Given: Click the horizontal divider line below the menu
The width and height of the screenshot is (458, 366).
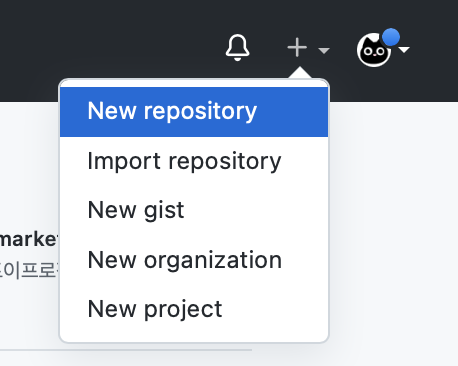Looking at the screenshot, I should click(126, 350).
